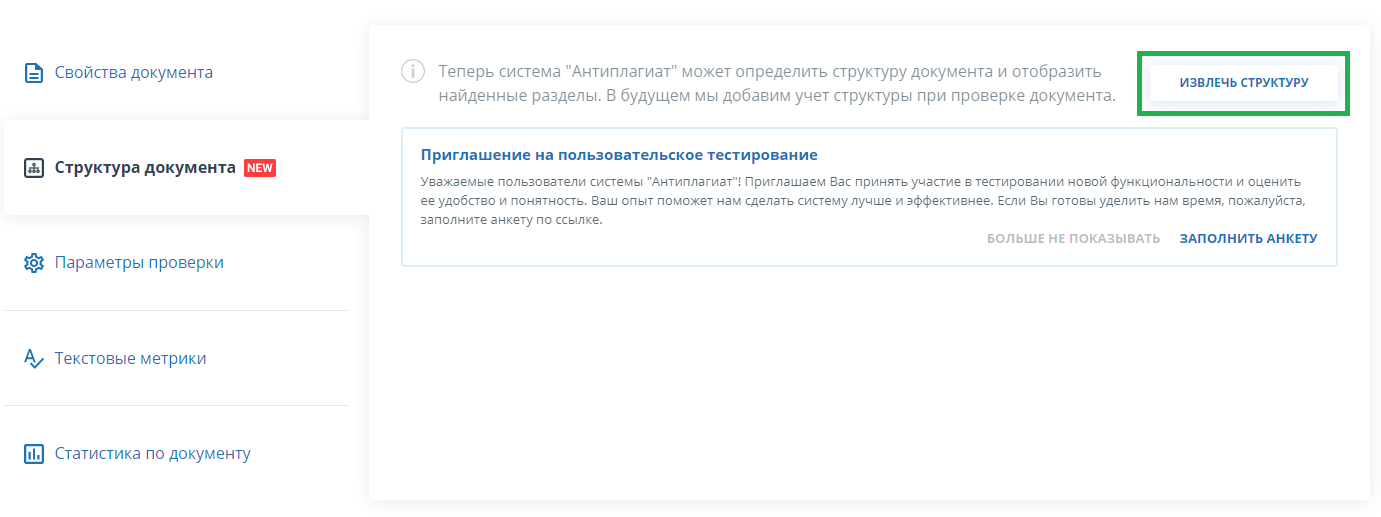Image resolution: width=1381 pixels, height=517 pixels.
Task: Click the document properties page icon
Action: [x=34, y=73]
